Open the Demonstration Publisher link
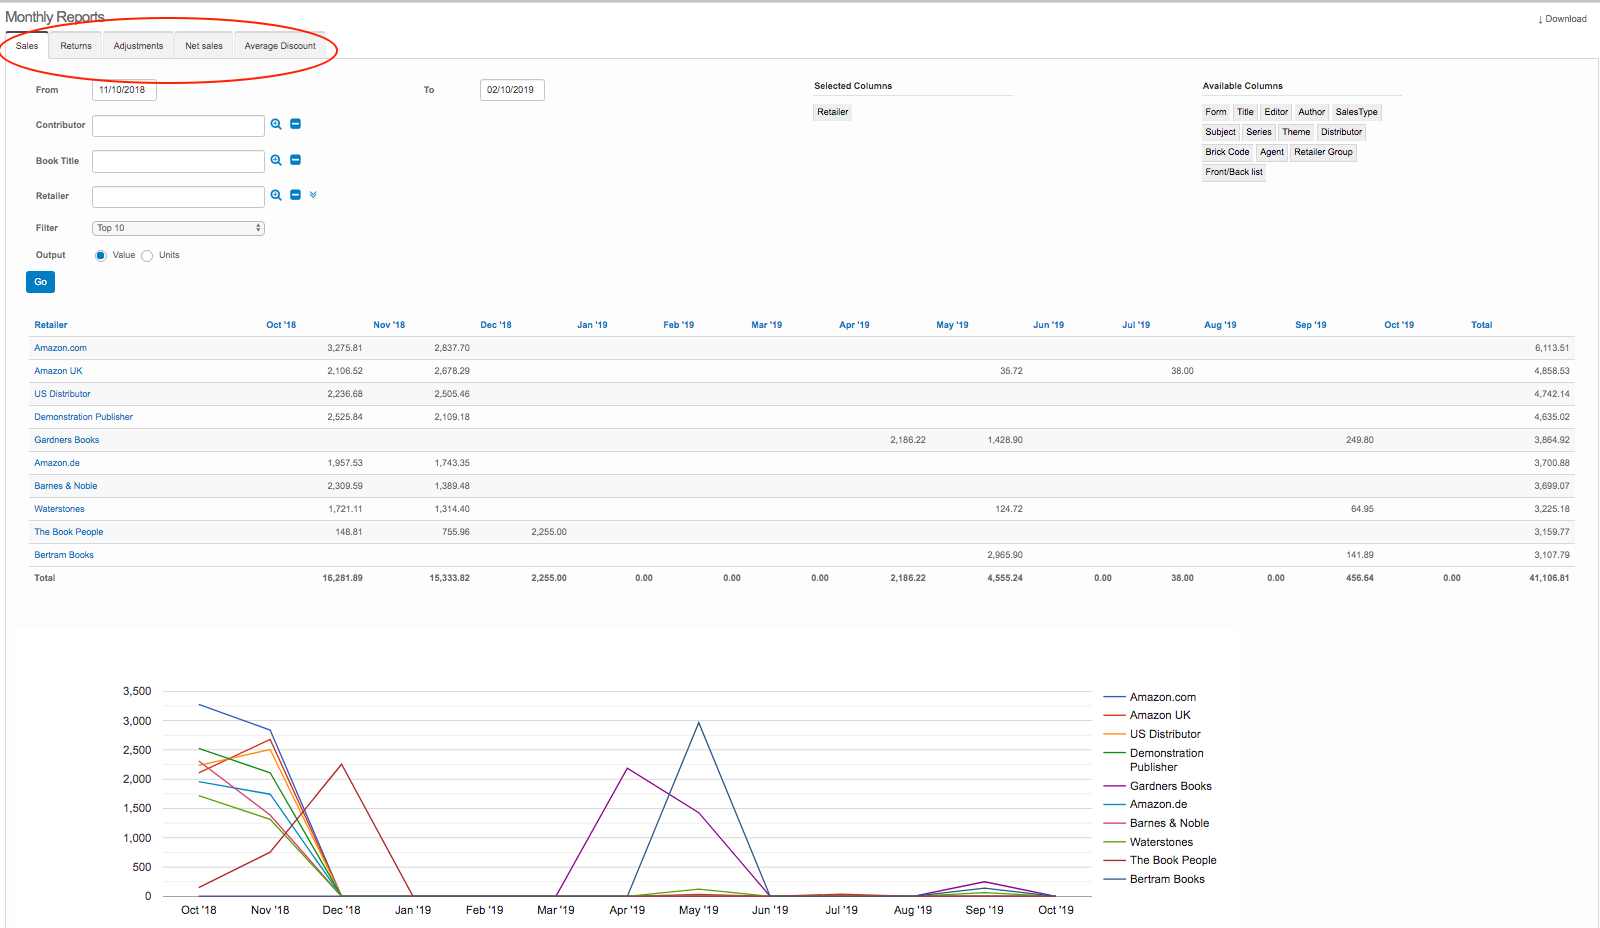The width and height of the screenshot is (1600, 928). pos(83,417)
